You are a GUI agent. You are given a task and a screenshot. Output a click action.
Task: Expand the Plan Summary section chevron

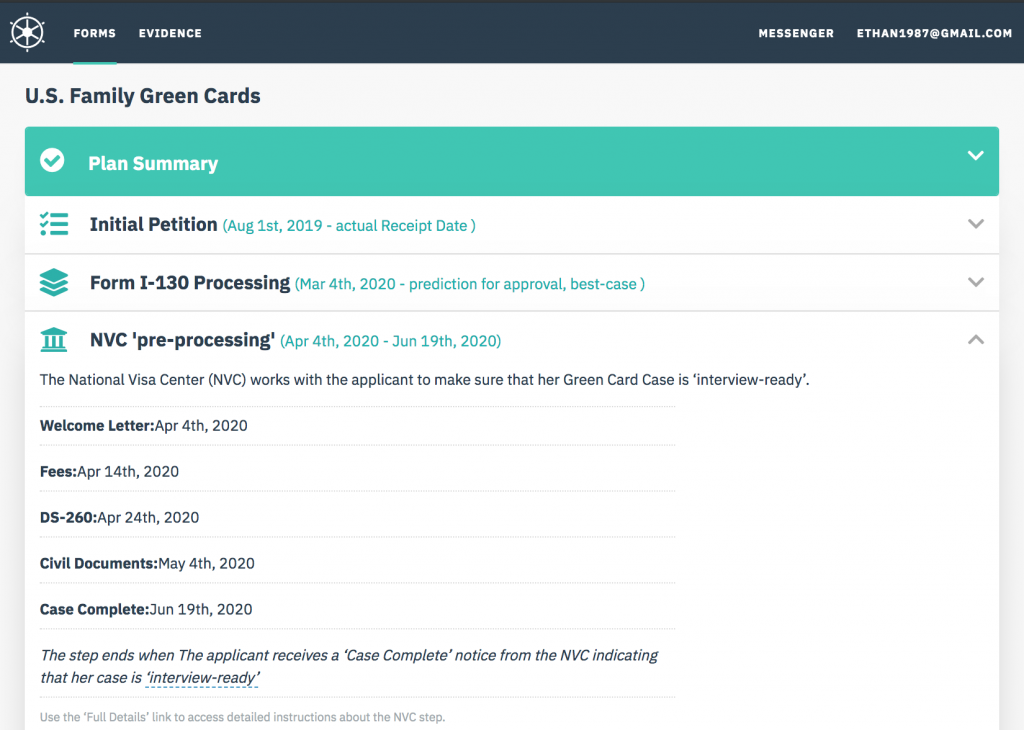point(976,155)
